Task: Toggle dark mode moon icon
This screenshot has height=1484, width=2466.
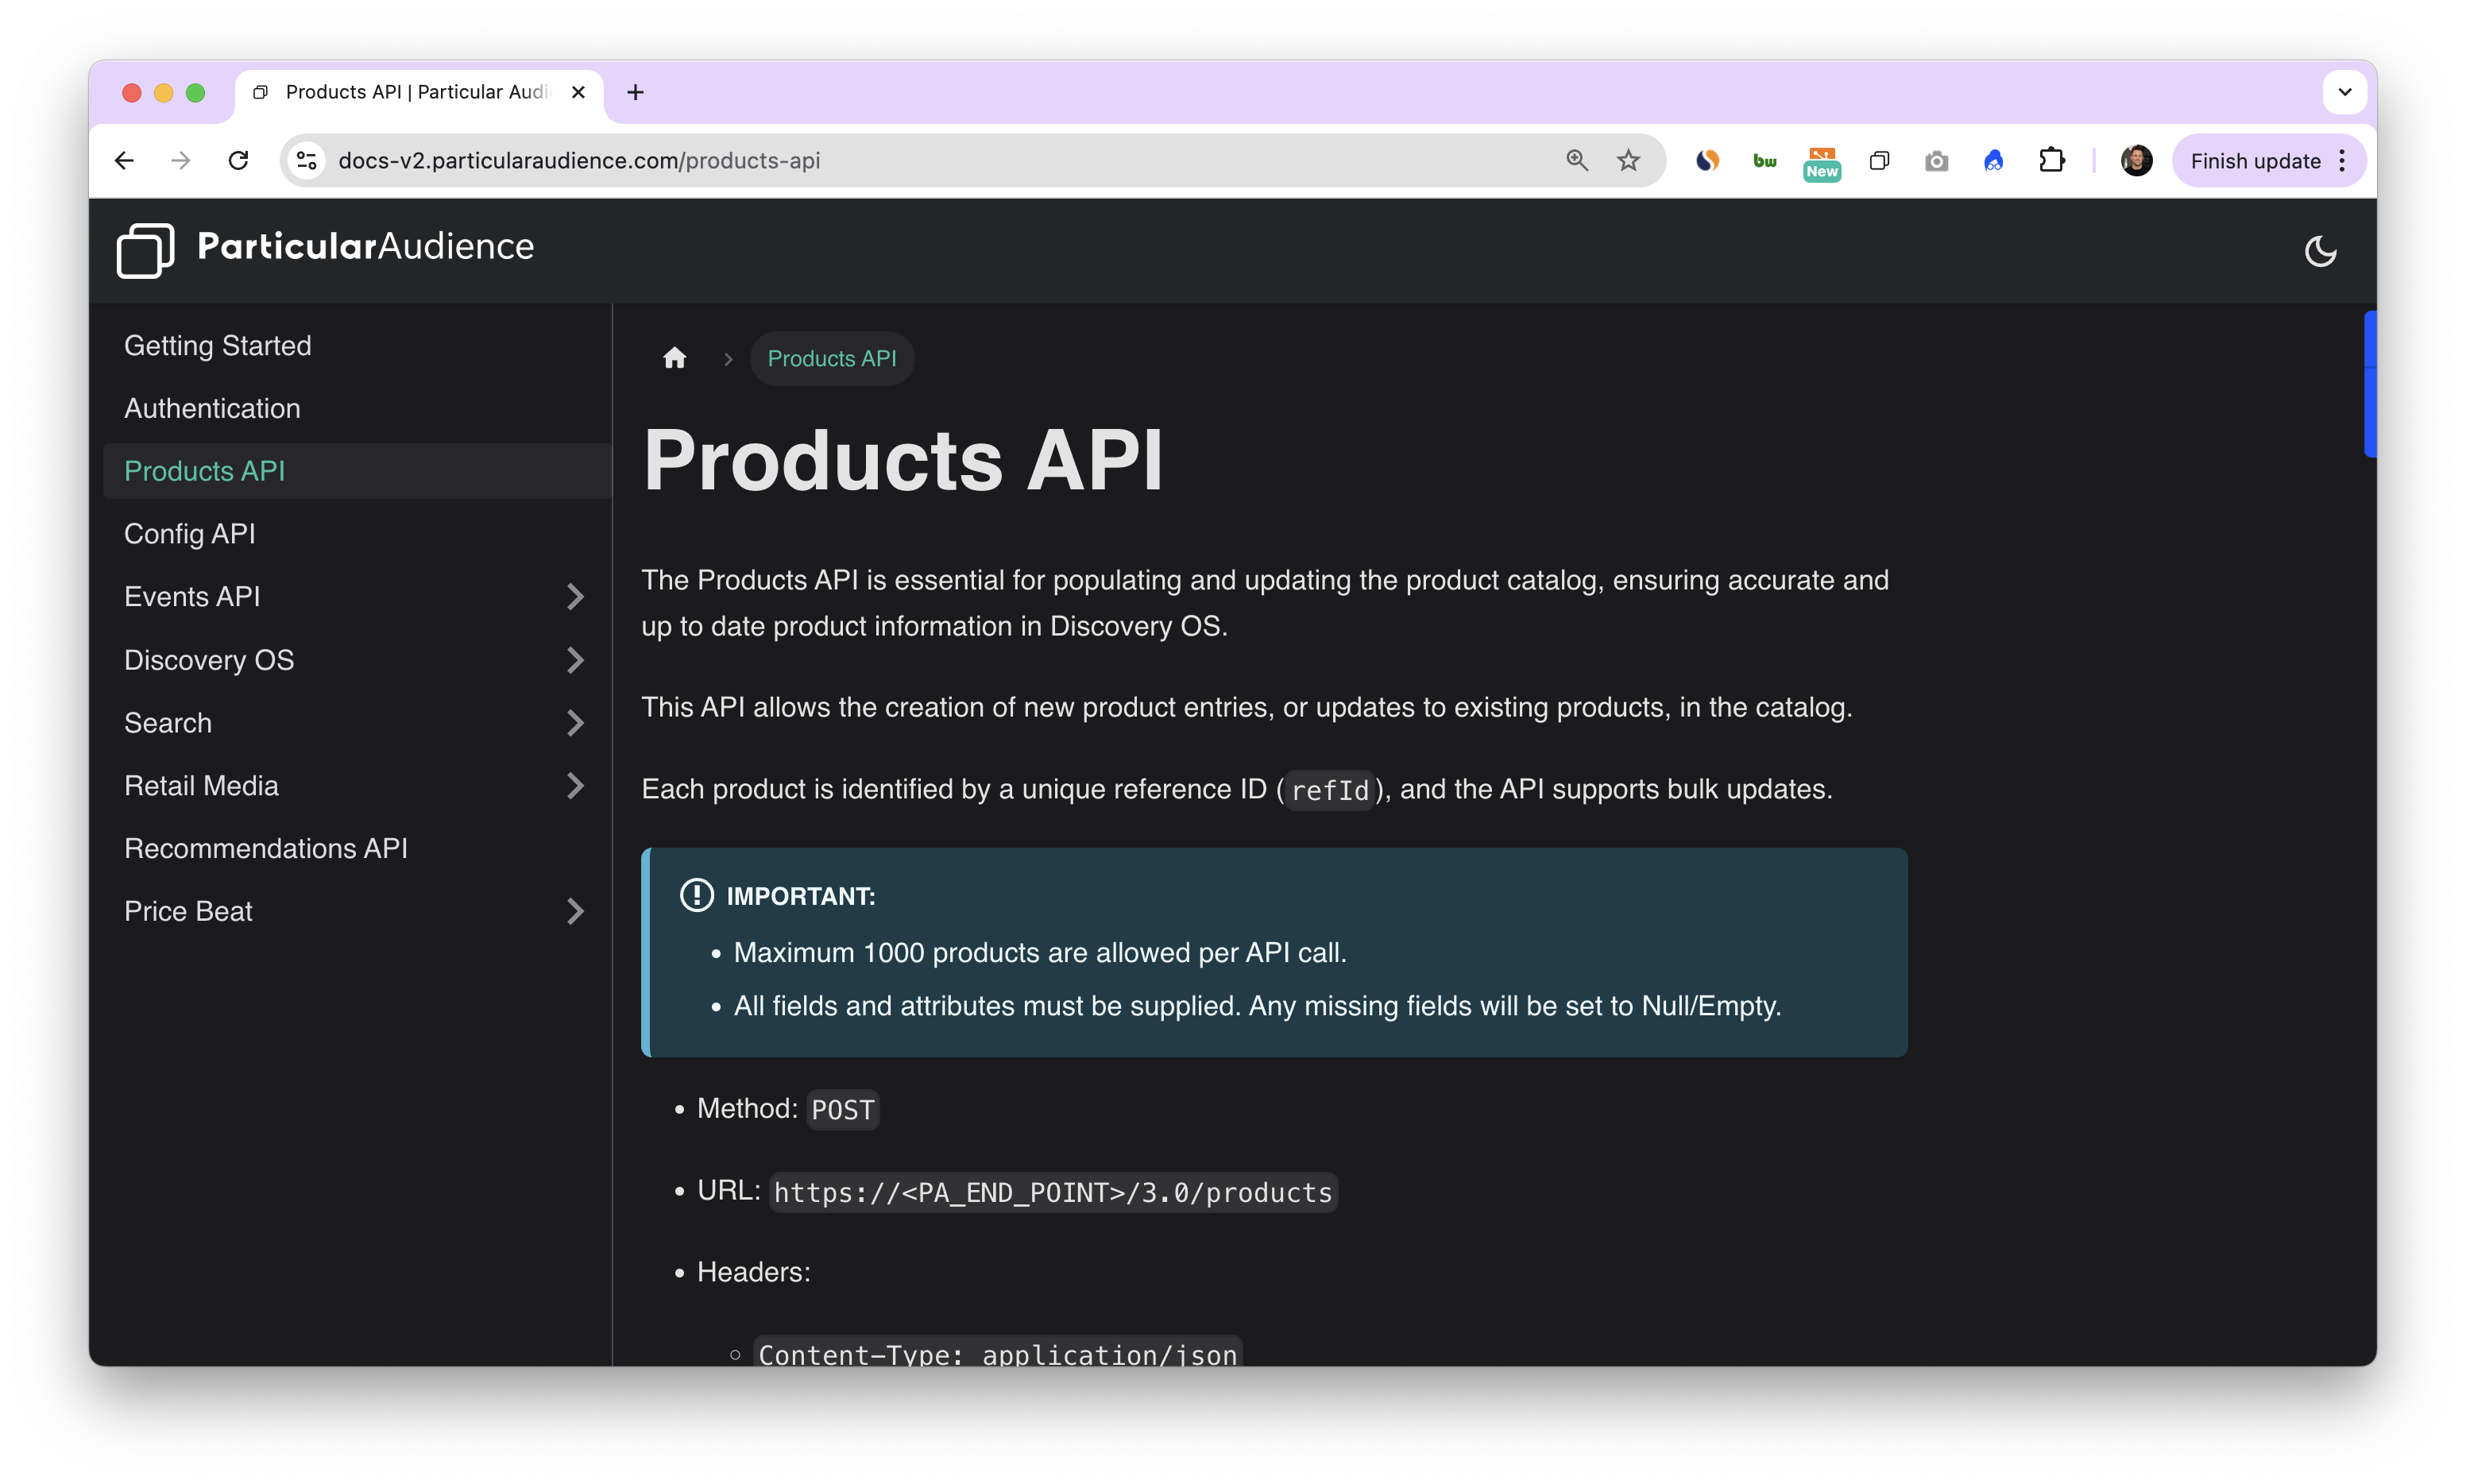Action: click(2319, 251)
